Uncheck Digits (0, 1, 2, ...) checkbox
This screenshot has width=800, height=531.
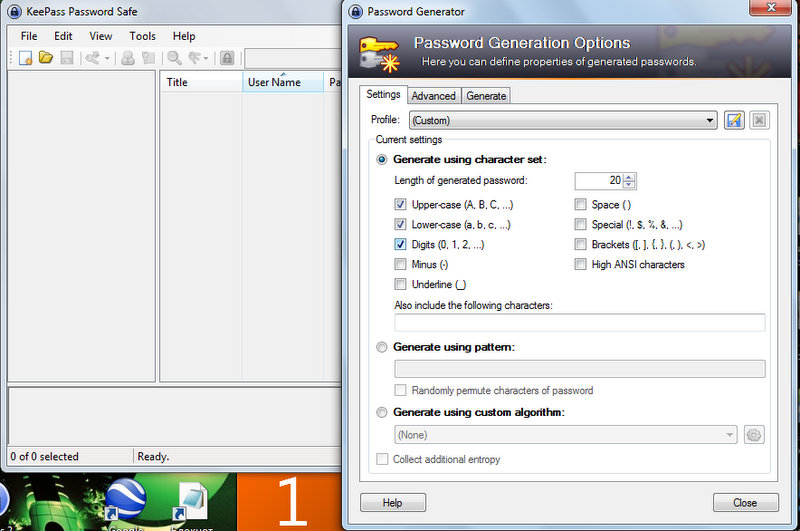coord(401,244)
